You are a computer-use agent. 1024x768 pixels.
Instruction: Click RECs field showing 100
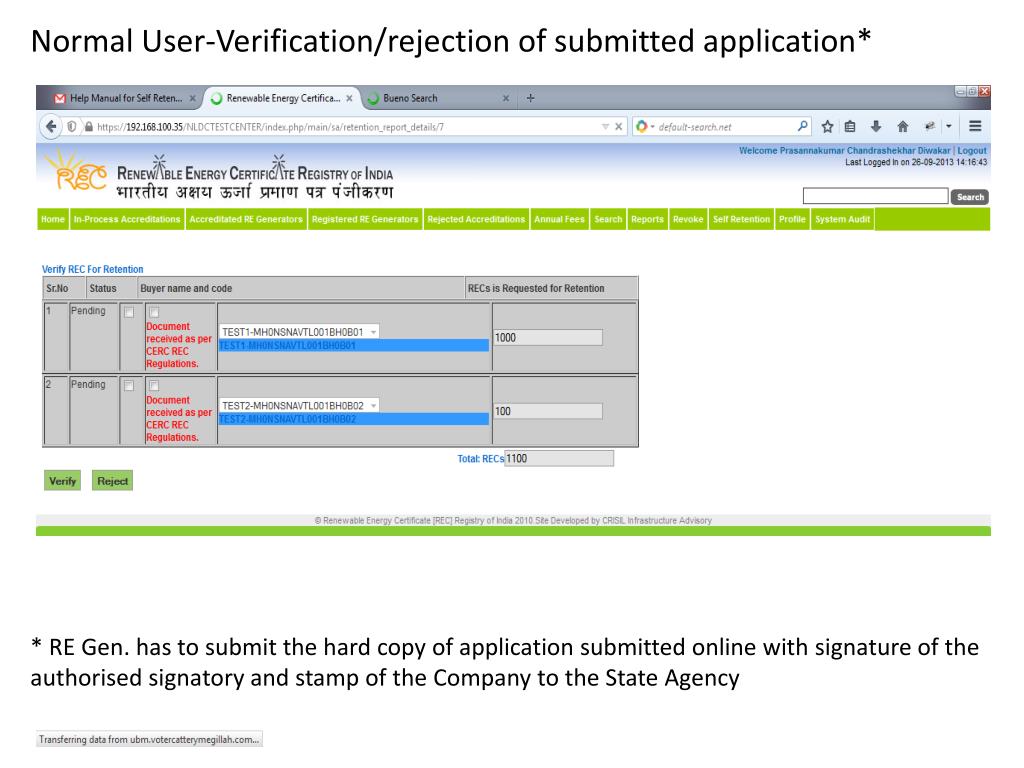click(x=547, y=411)
